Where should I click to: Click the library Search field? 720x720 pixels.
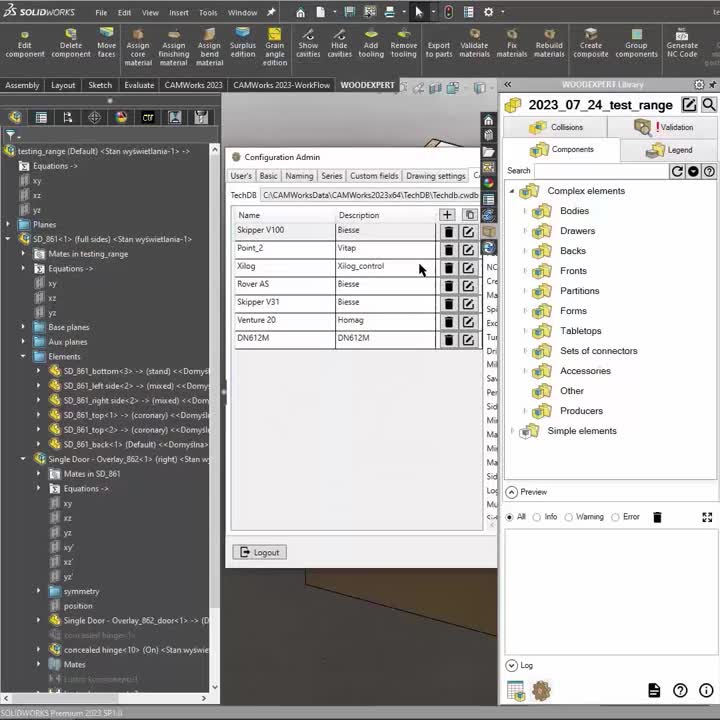click(x=602, y=171)
